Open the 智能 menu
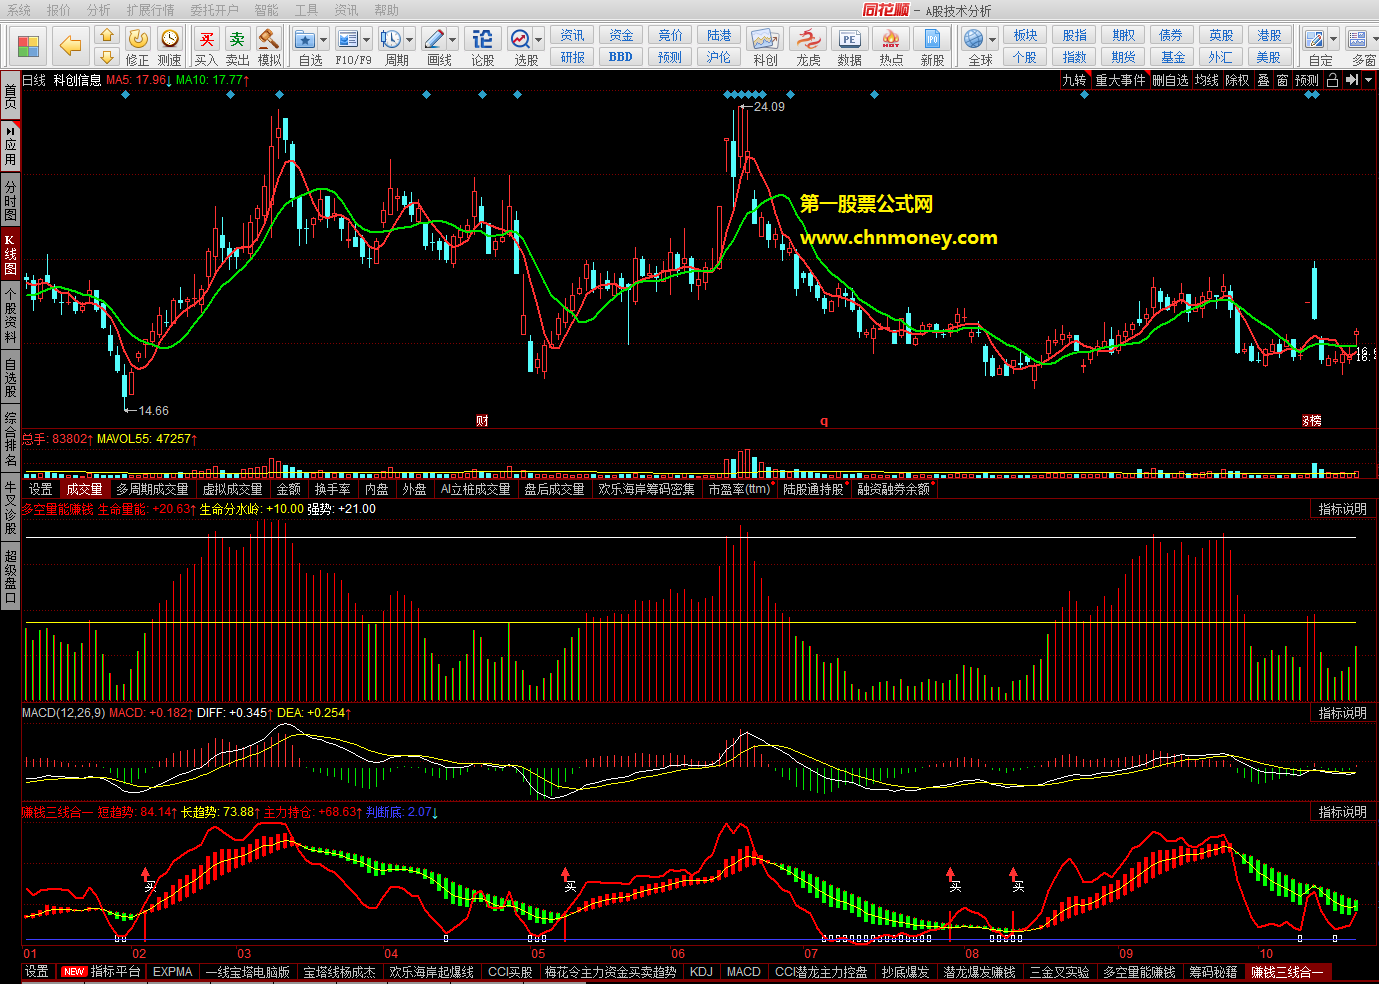 [x=266, y=10]
